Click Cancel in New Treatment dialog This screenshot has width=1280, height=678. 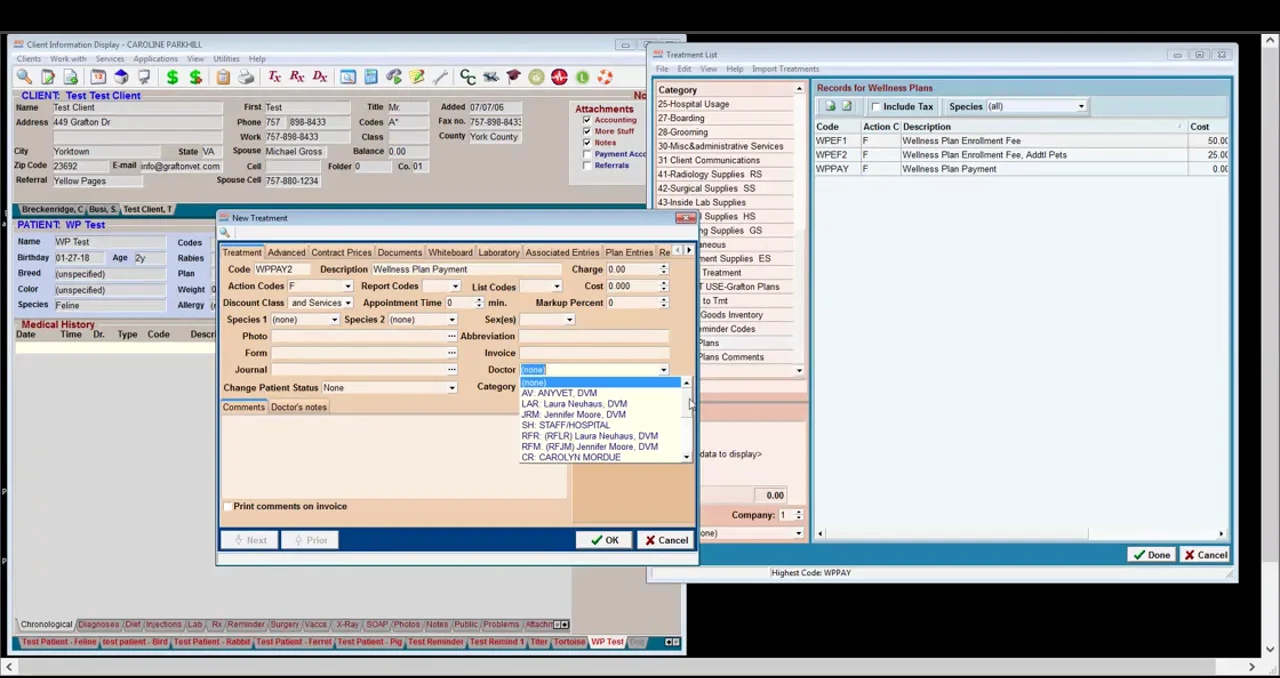pyautogui.click(x=666, y=540)
